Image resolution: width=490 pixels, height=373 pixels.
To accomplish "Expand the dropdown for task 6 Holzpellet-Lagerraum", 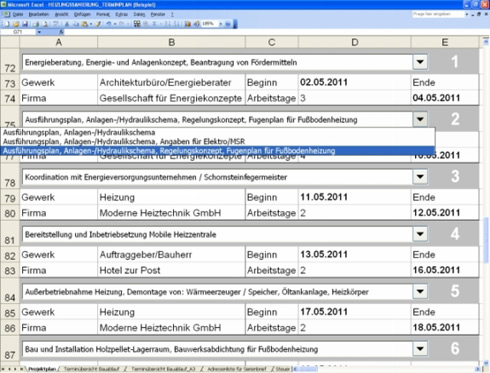I will coord(420,349).
